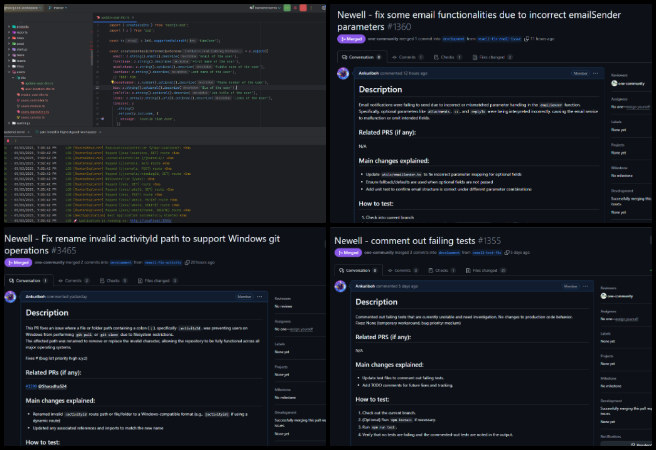Viewport: 656px width, 450px height.
Task: Click the purple Merged badge in PR #1355
Action: (x=348, y=253)
